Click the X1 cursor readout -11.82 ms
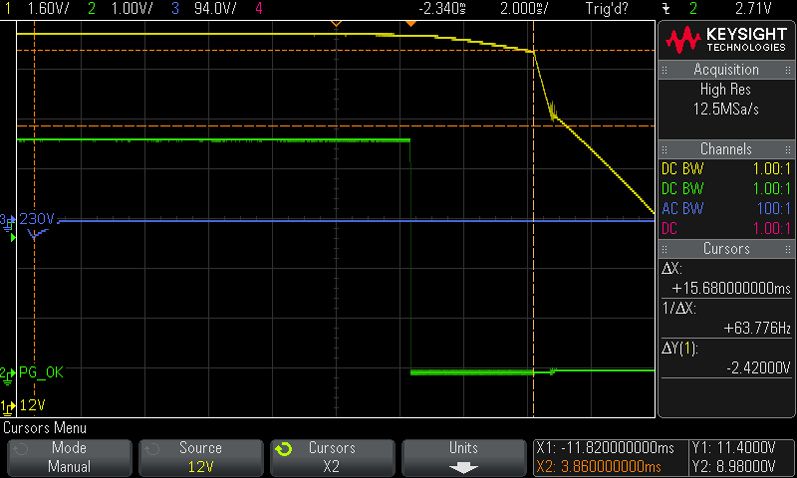Viewport: 797px width, 478px height. (605, 448)
